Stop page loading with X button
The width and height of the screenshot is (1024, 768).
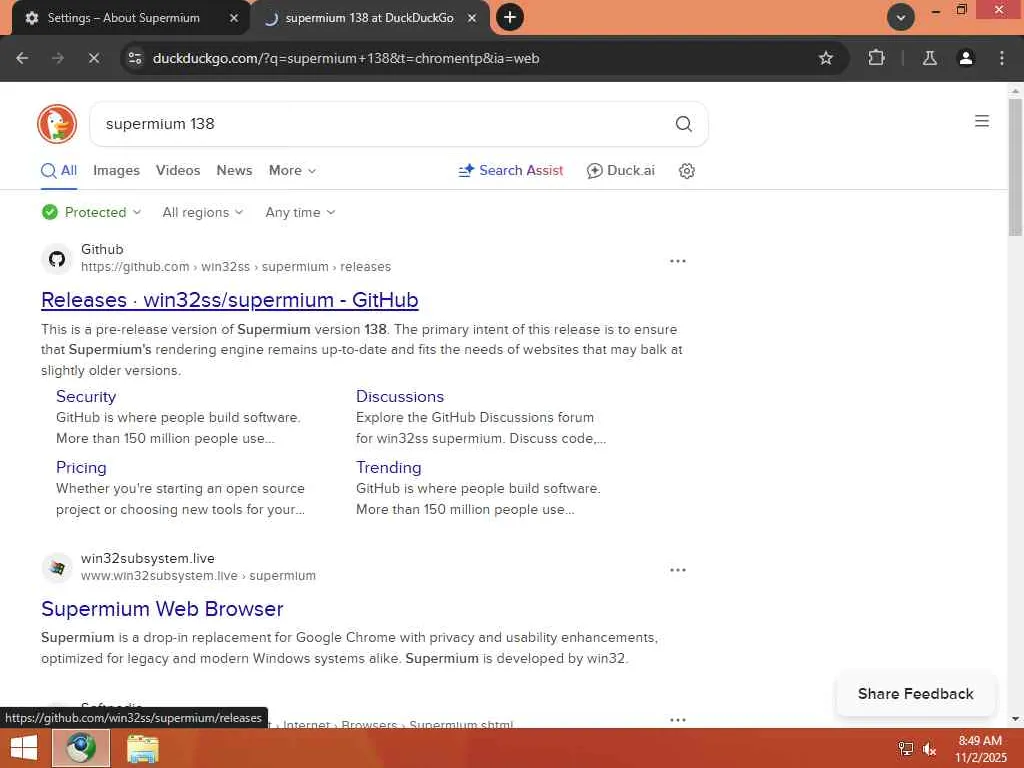click(94, 58)
